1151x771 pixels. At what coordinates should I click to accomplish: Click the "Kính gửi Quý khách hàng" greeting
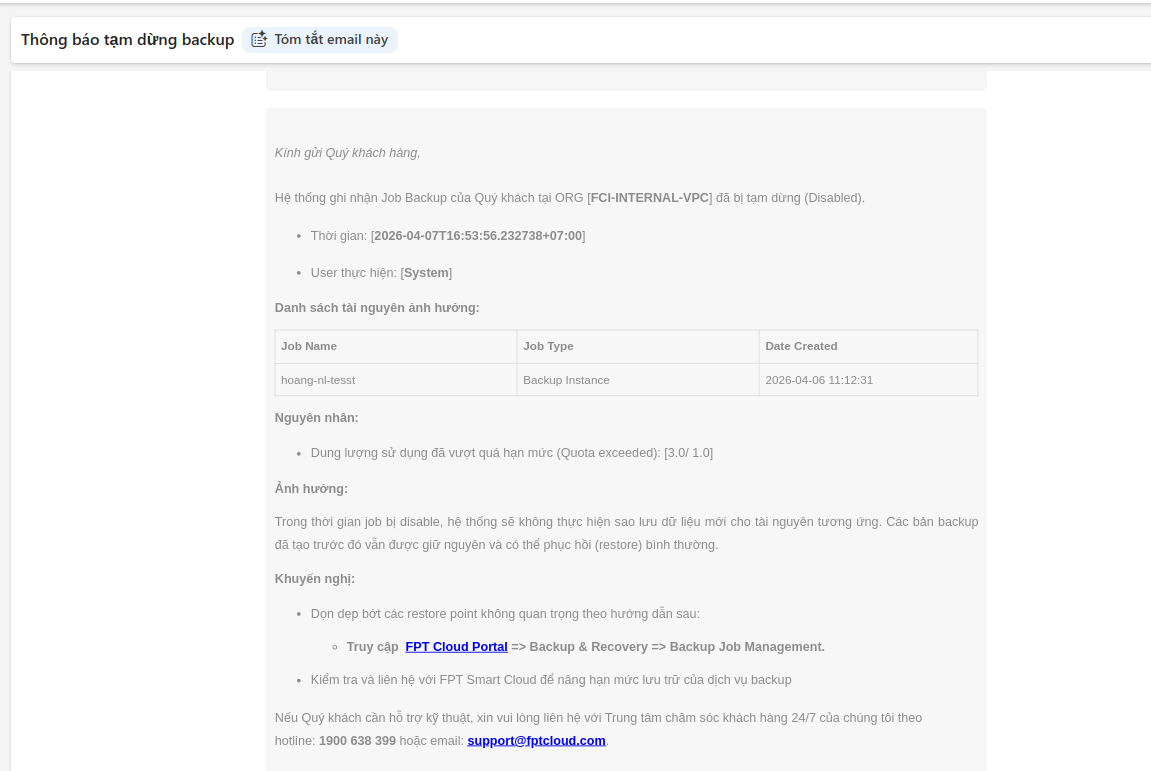[347, 153]
